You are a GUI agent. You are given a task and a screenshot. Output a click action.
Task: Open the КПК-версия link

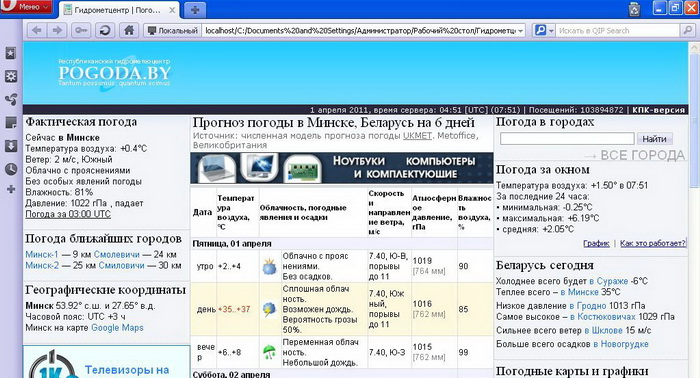click(658, 110)
